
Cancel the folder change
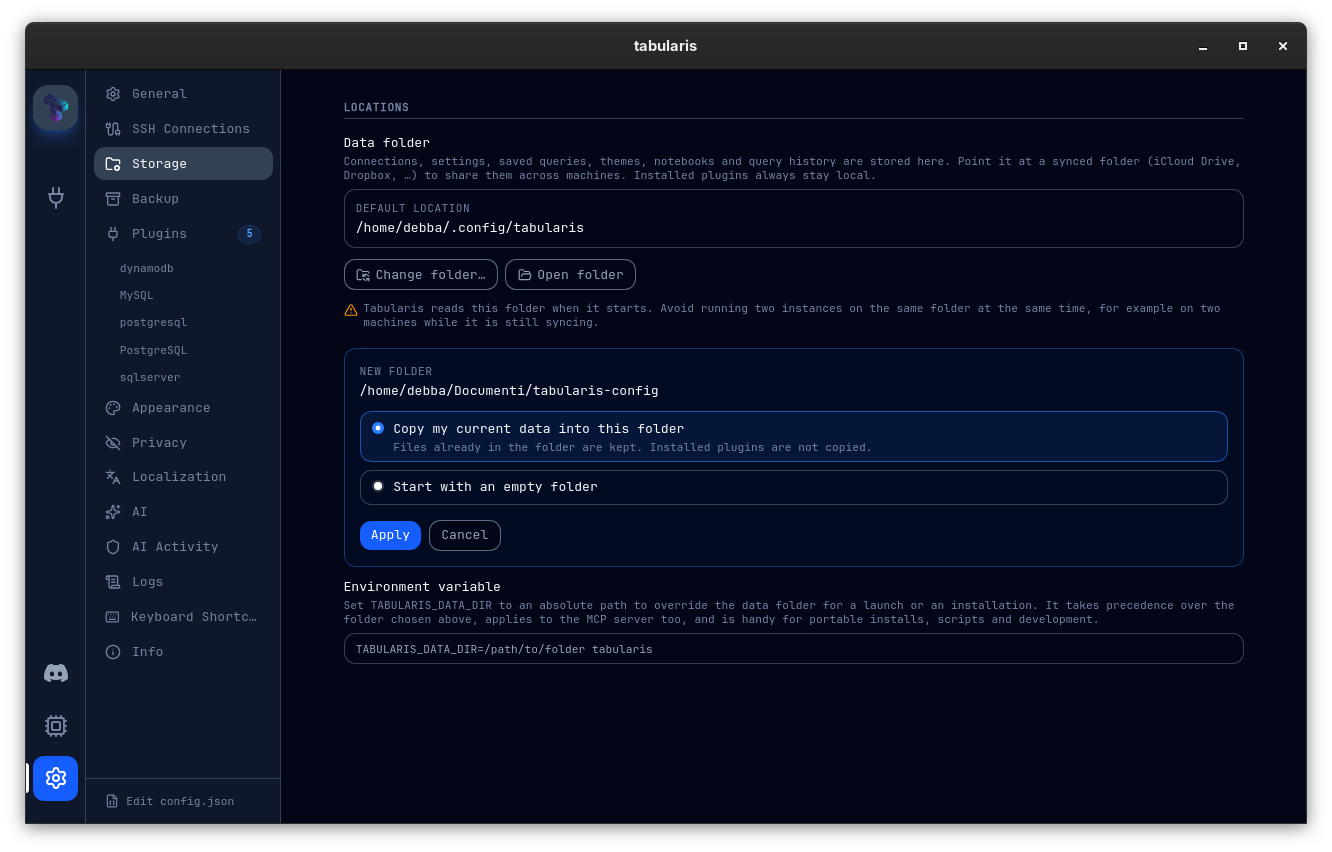coord(465,535)
